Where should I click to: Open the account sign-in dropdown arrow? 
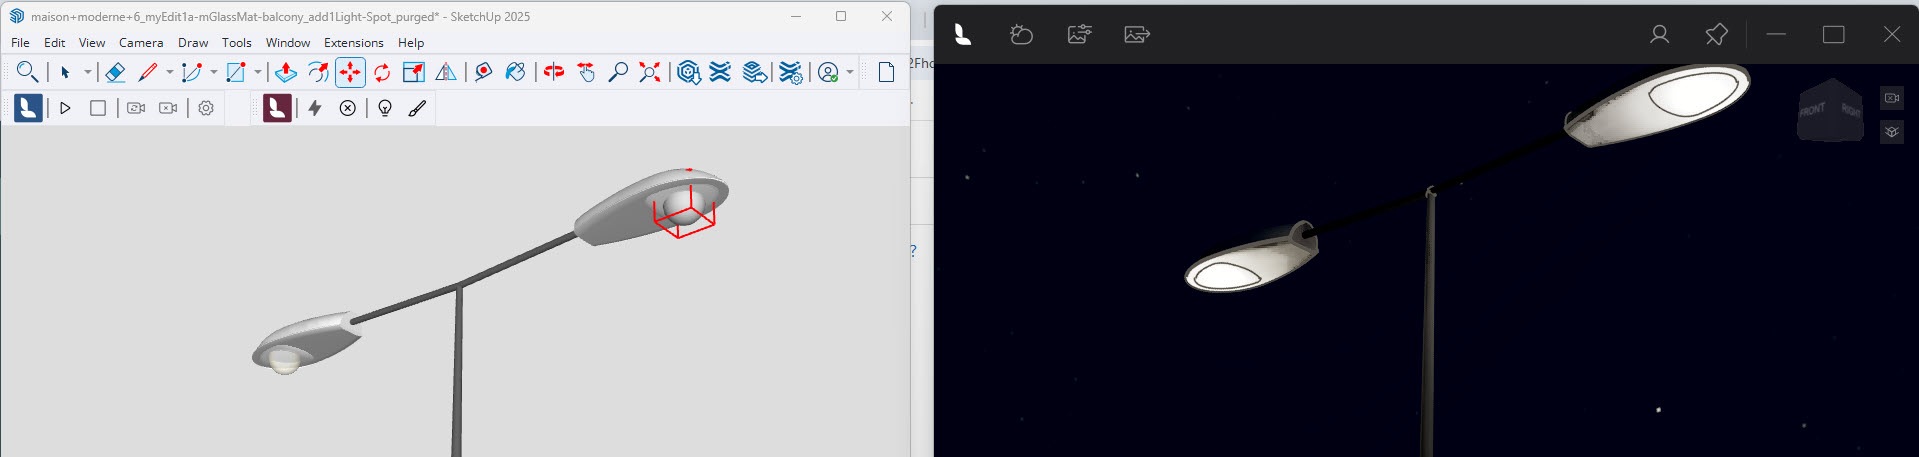(850, 72)
